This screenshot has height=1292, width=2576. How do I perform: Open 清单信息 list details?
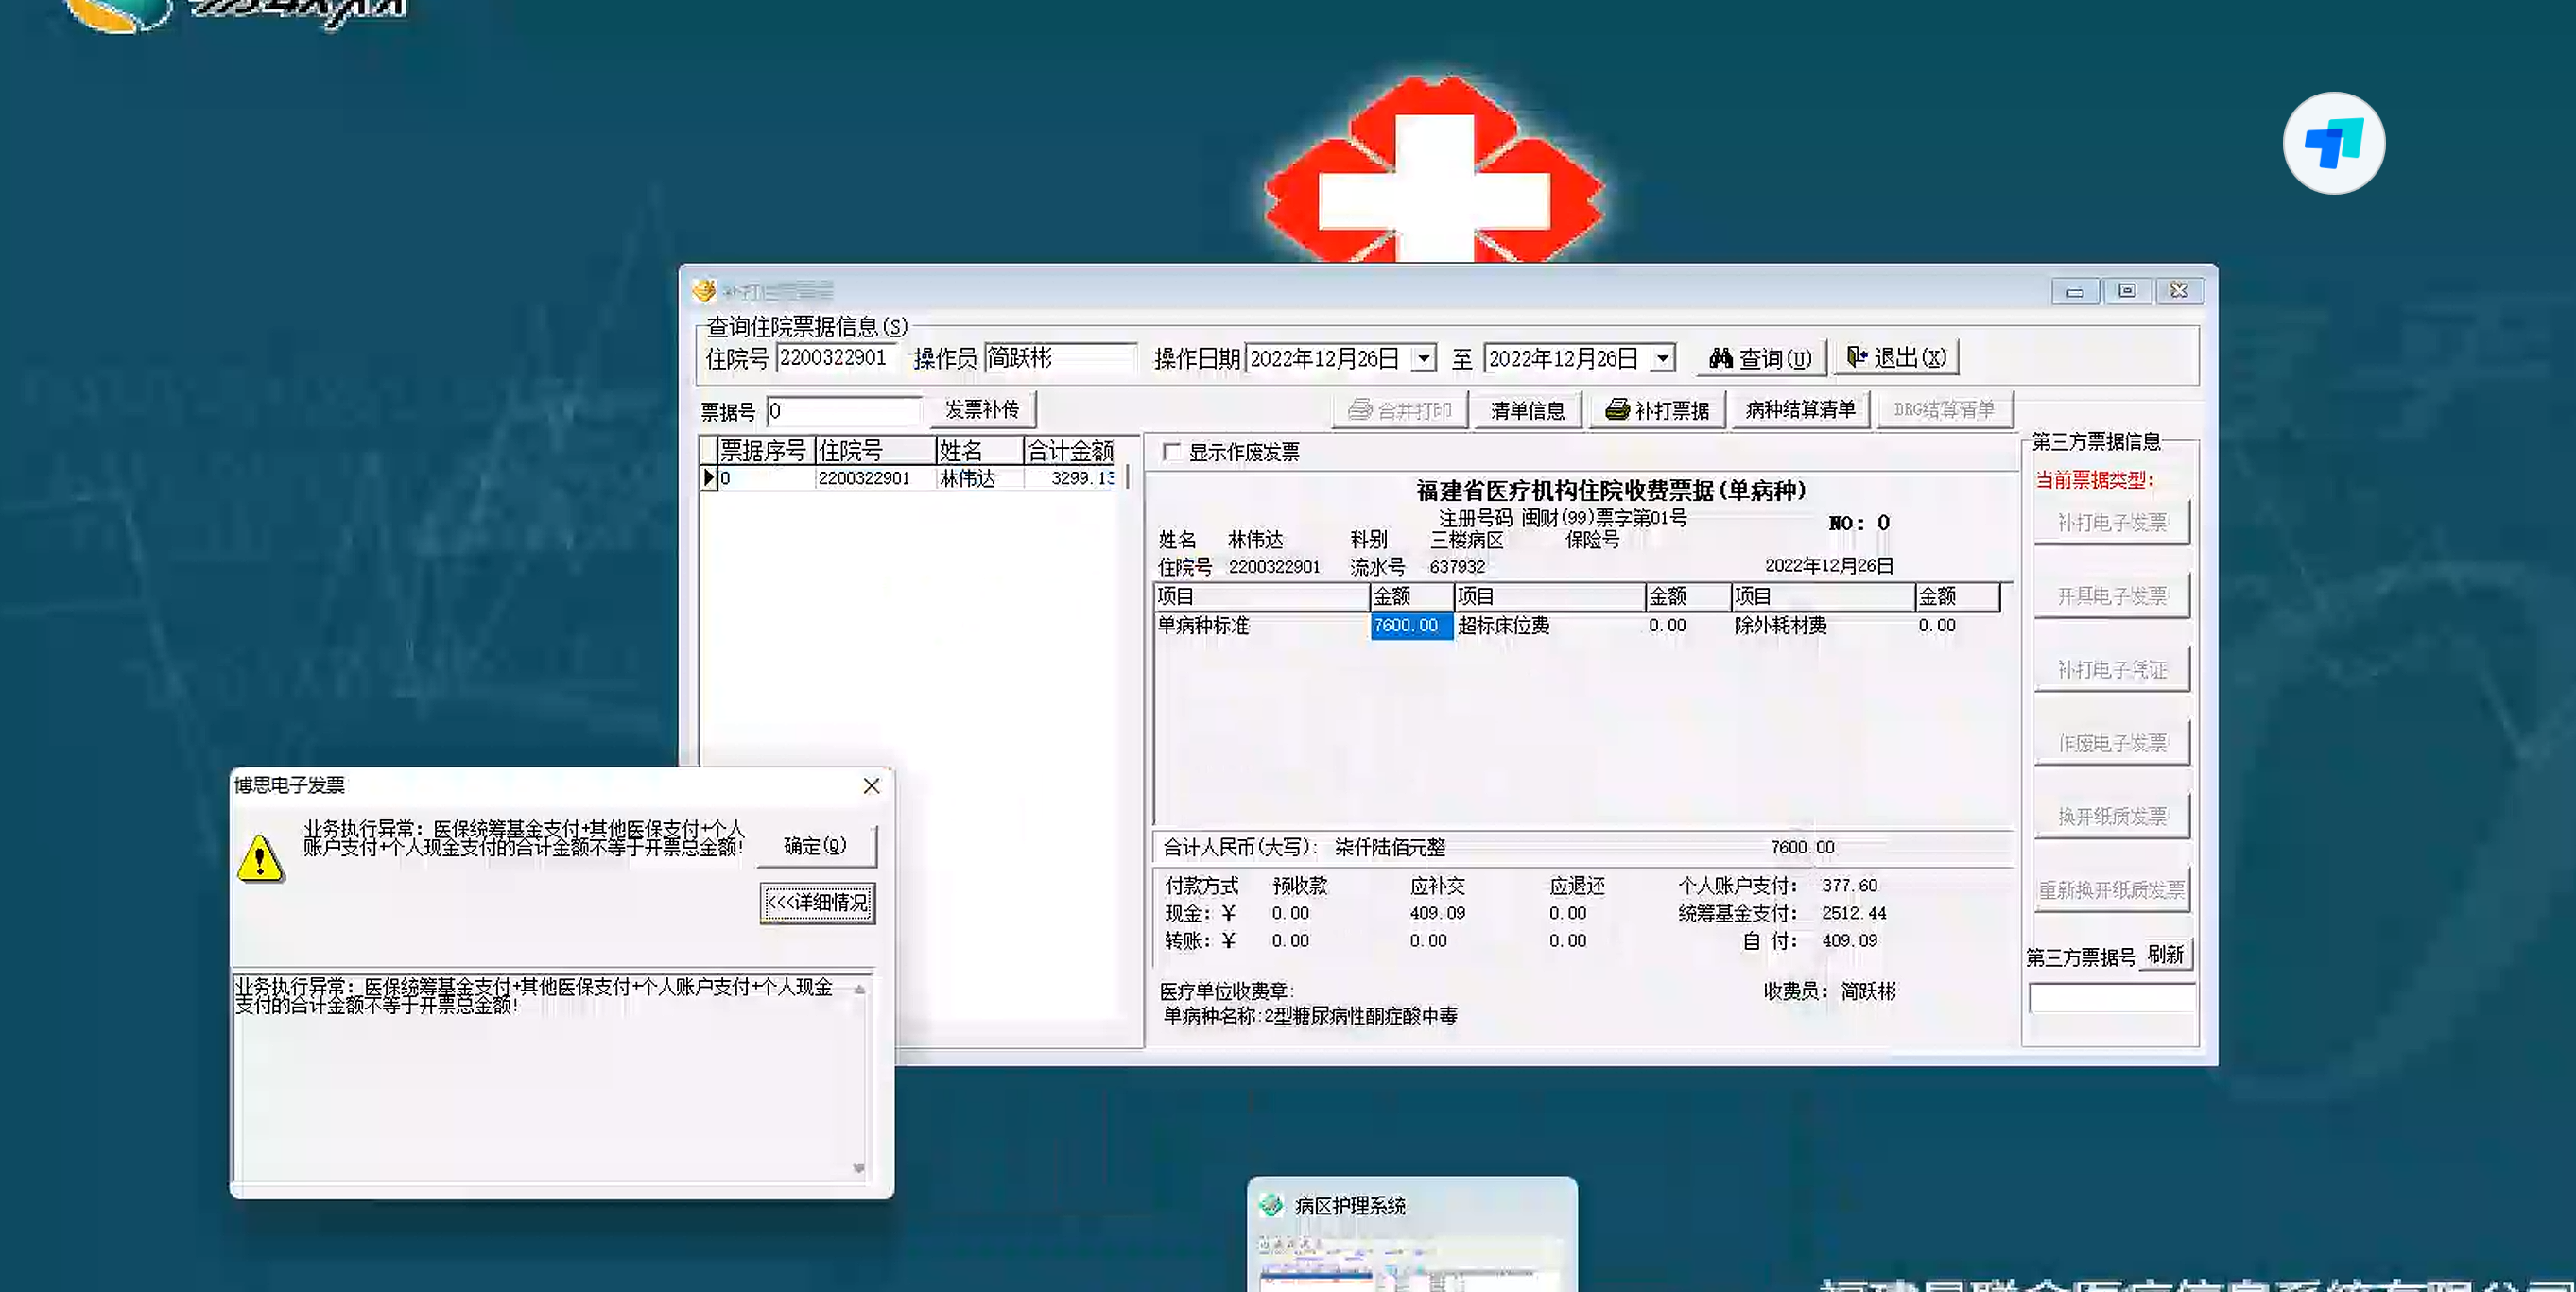tap(1527, 410)
